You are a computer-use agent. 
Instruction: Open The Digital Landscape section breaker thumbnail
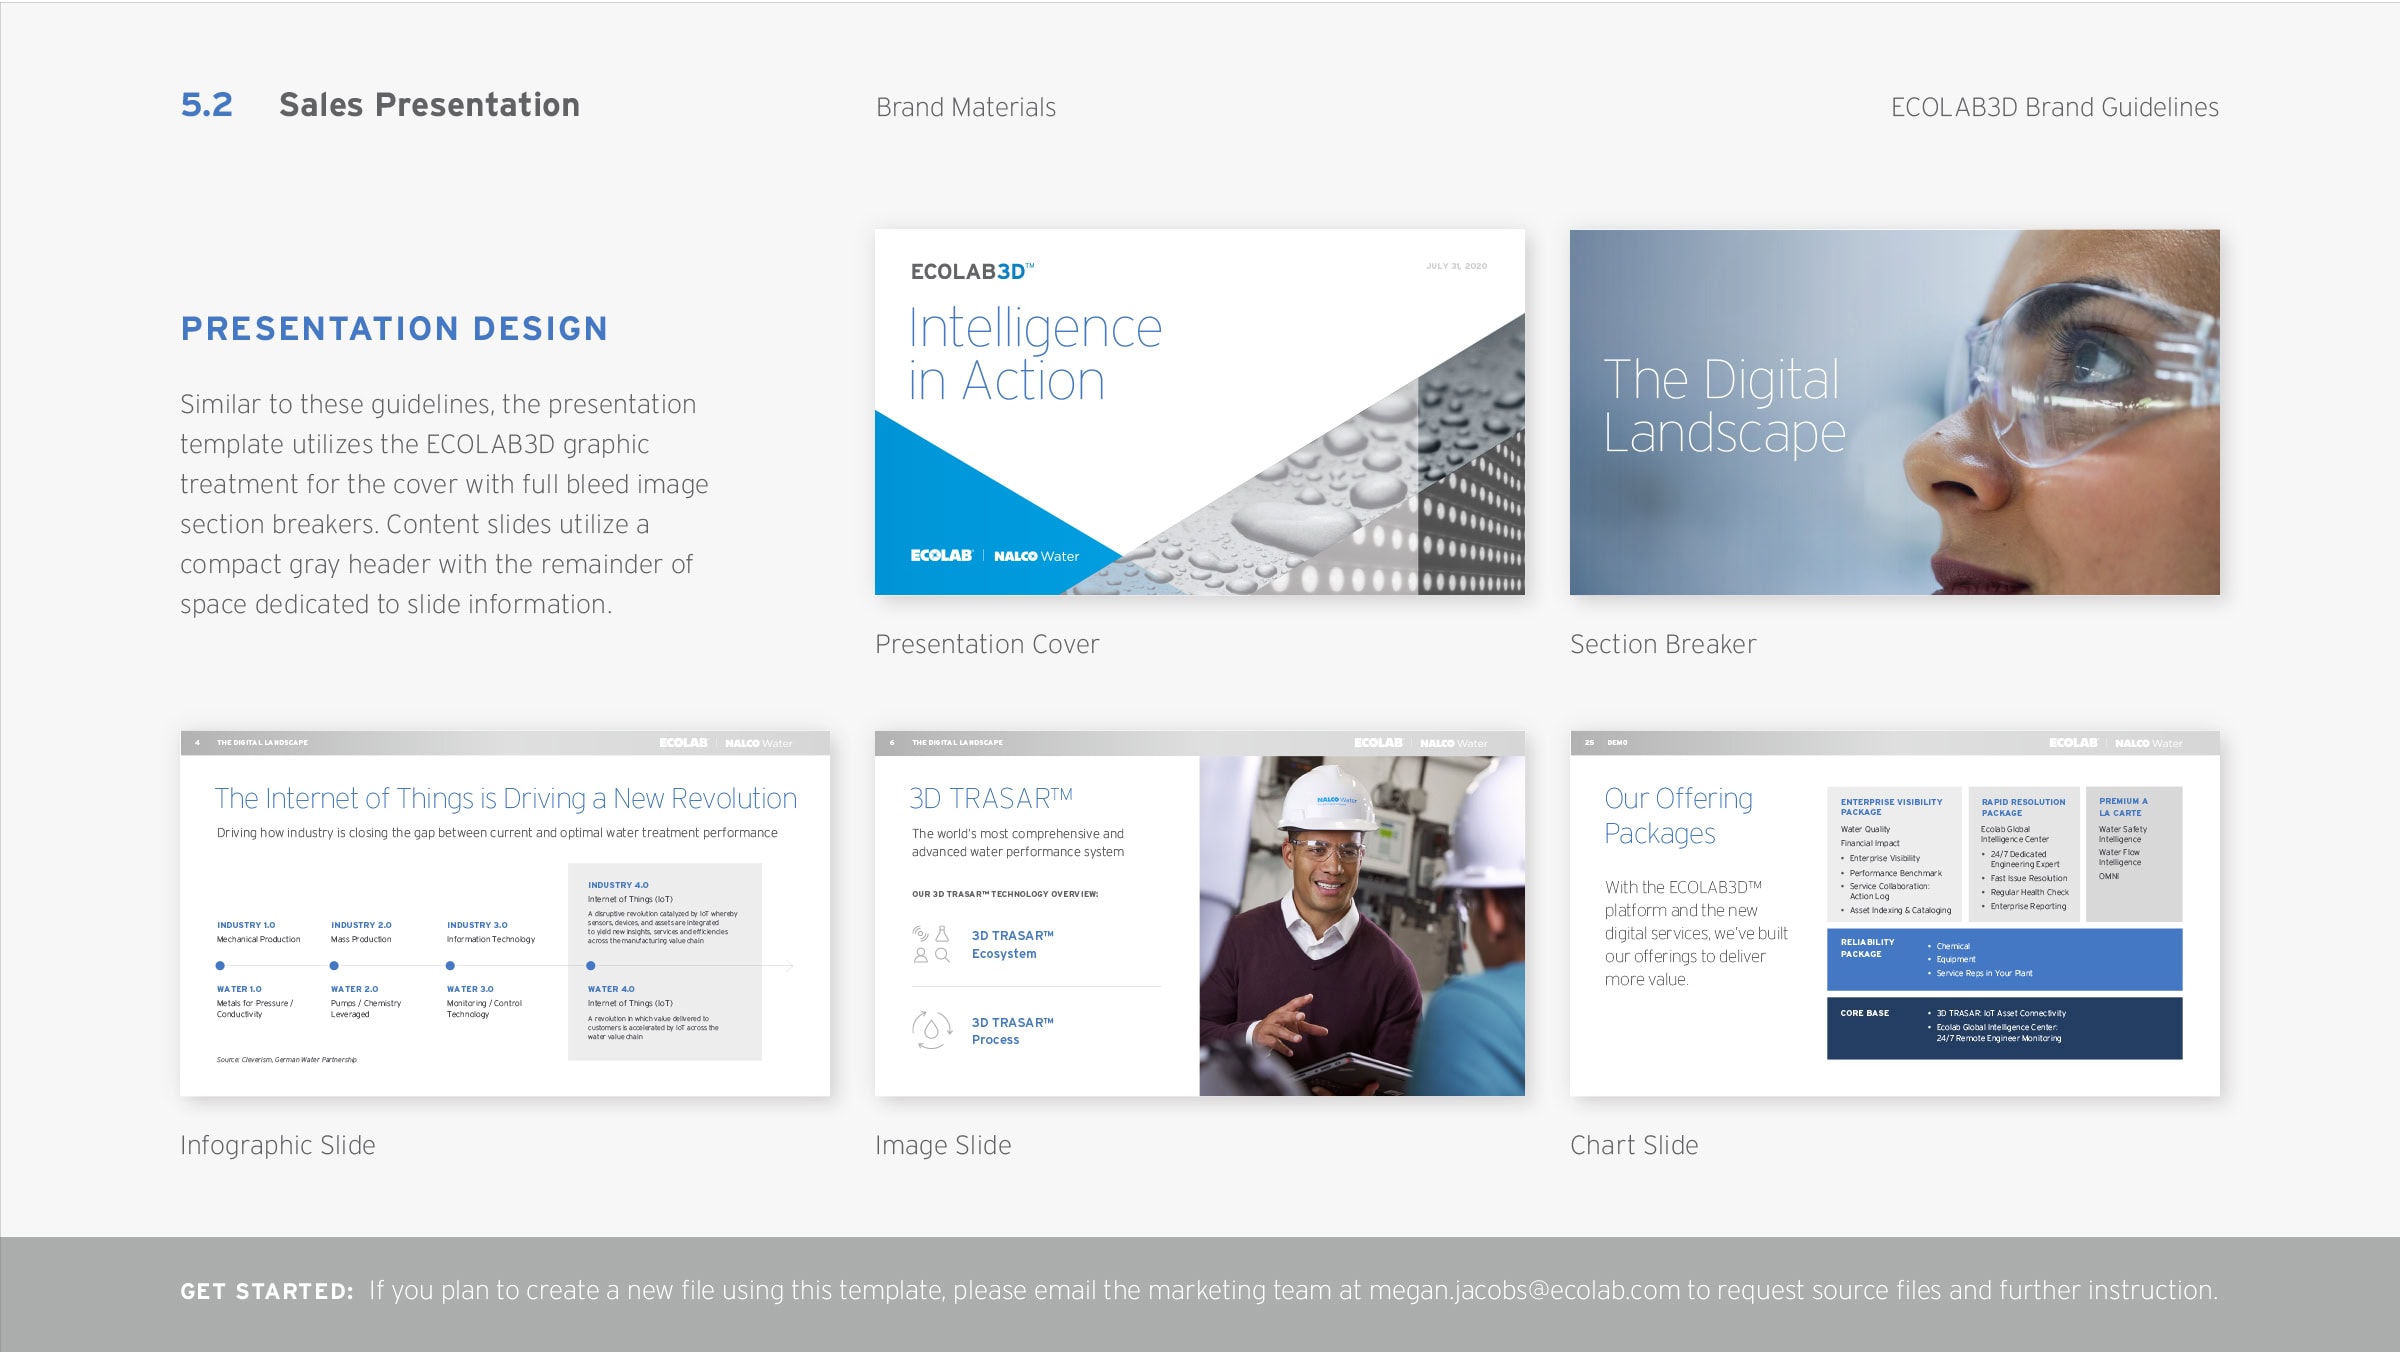coord(1894,412)
